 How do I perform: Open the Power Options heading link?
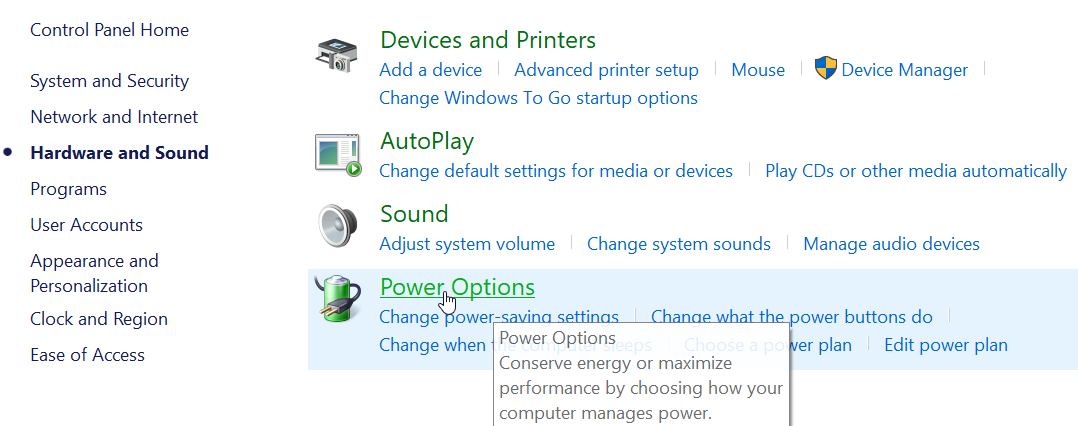457,287
